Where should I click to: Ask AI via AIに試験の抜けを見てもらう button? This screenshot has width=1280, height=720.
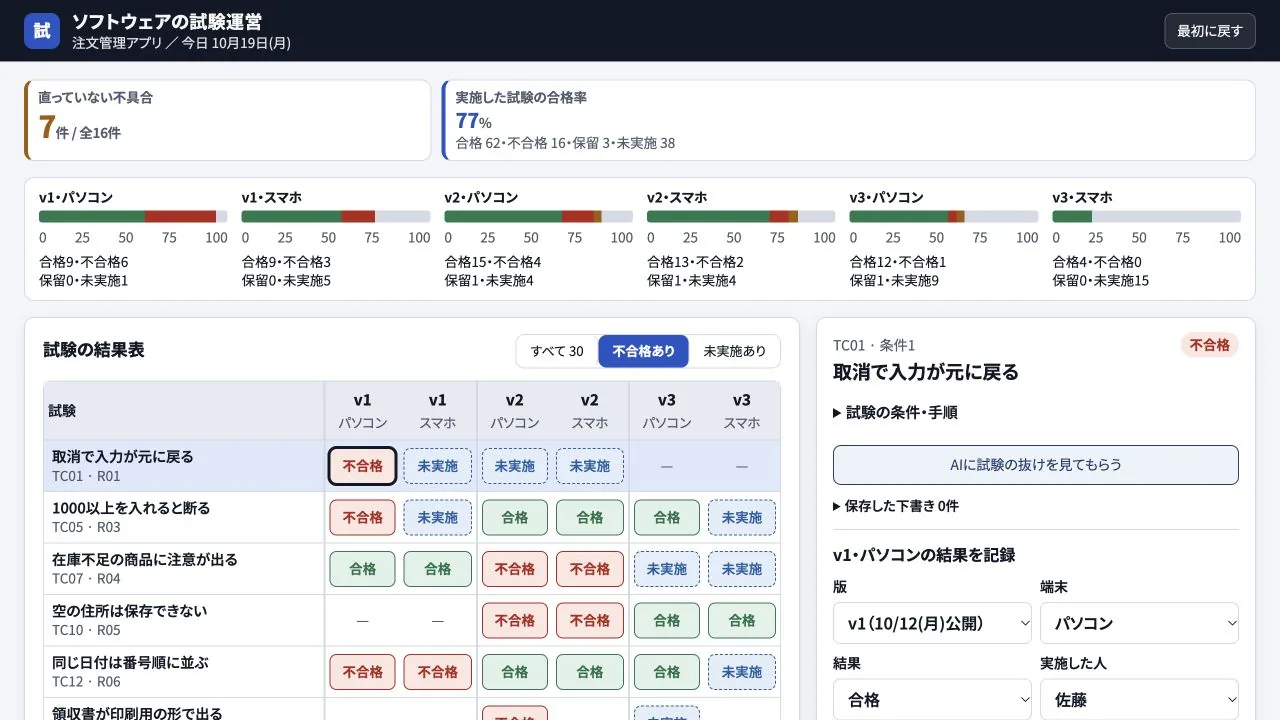pyautogui.click(x=1035, y=465)
